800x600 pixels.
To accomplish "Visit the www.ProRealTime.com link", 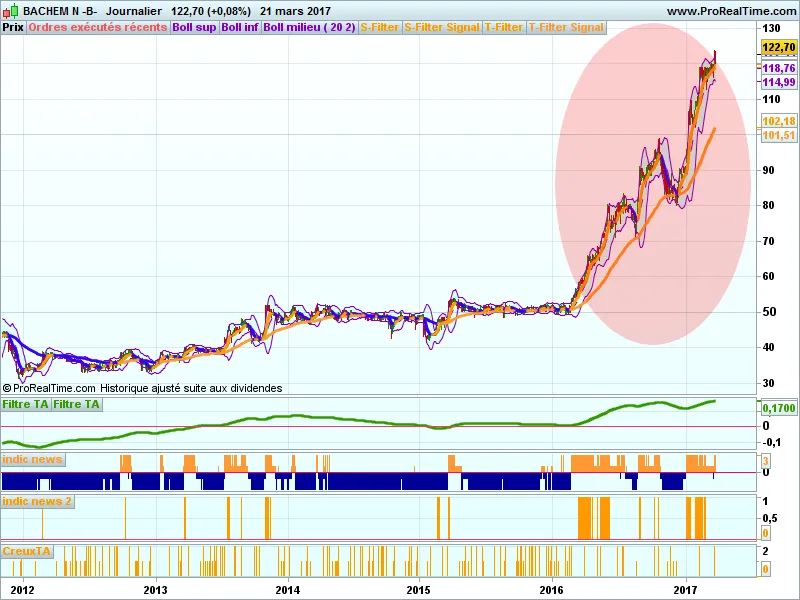I will pos(731,11).
